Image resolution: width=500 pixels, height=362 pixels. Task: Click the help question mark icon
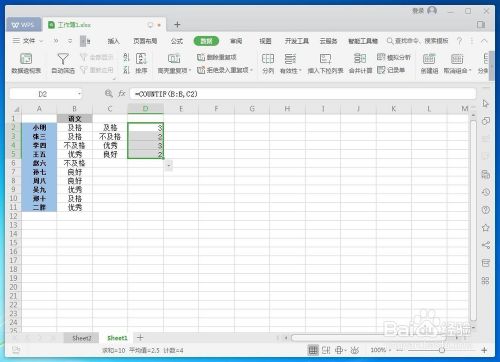459,41
